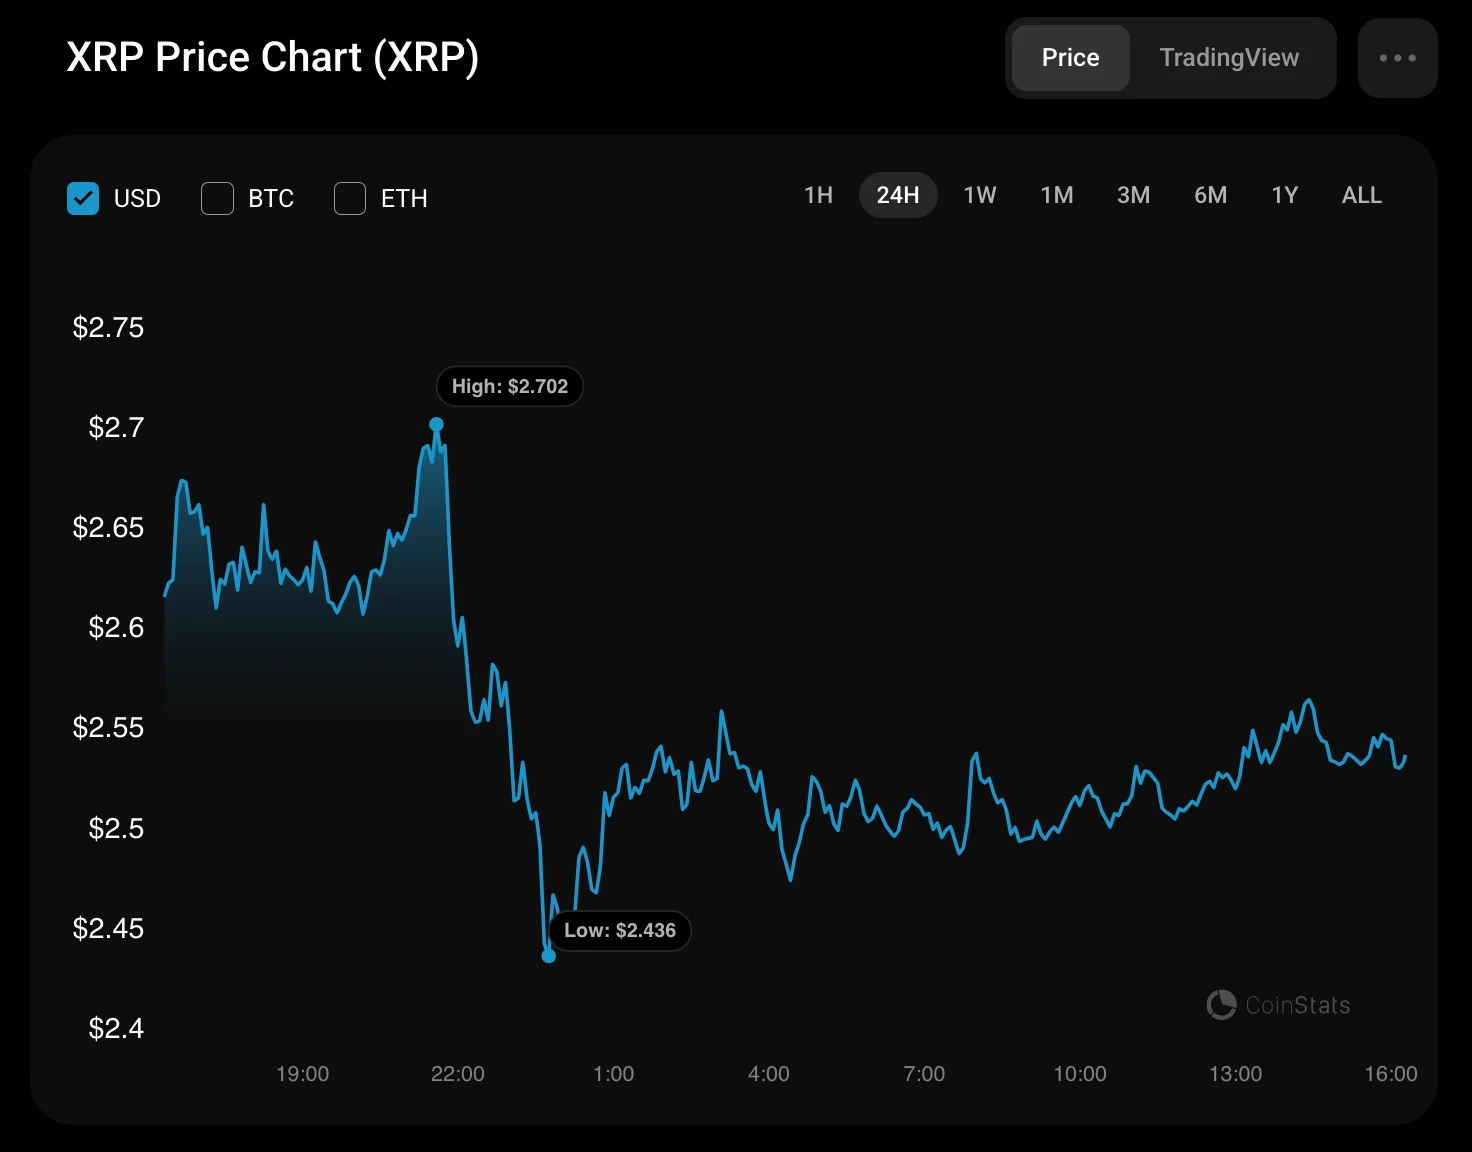Choose the 3M time range
The width and height of the screenshot is (1472, 1152).
click(1133, 195)
